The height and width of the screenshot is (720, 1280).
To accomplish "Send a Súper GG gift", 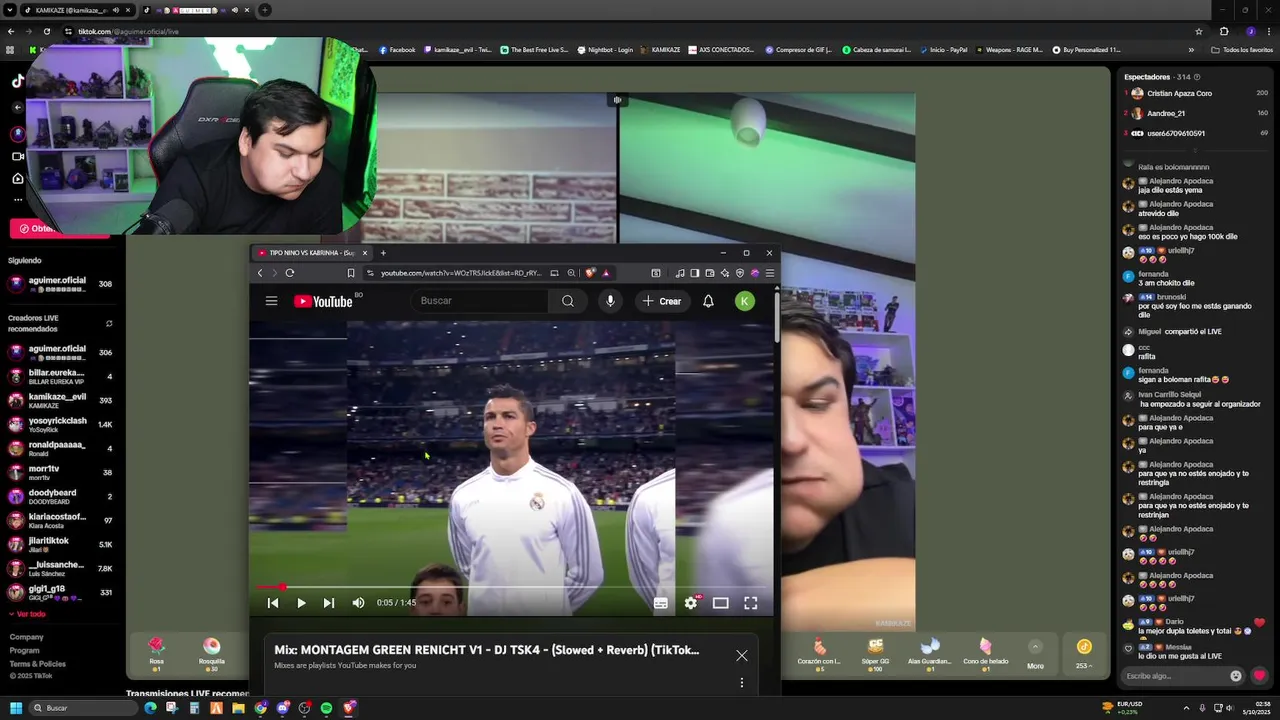I will (876, 653).
